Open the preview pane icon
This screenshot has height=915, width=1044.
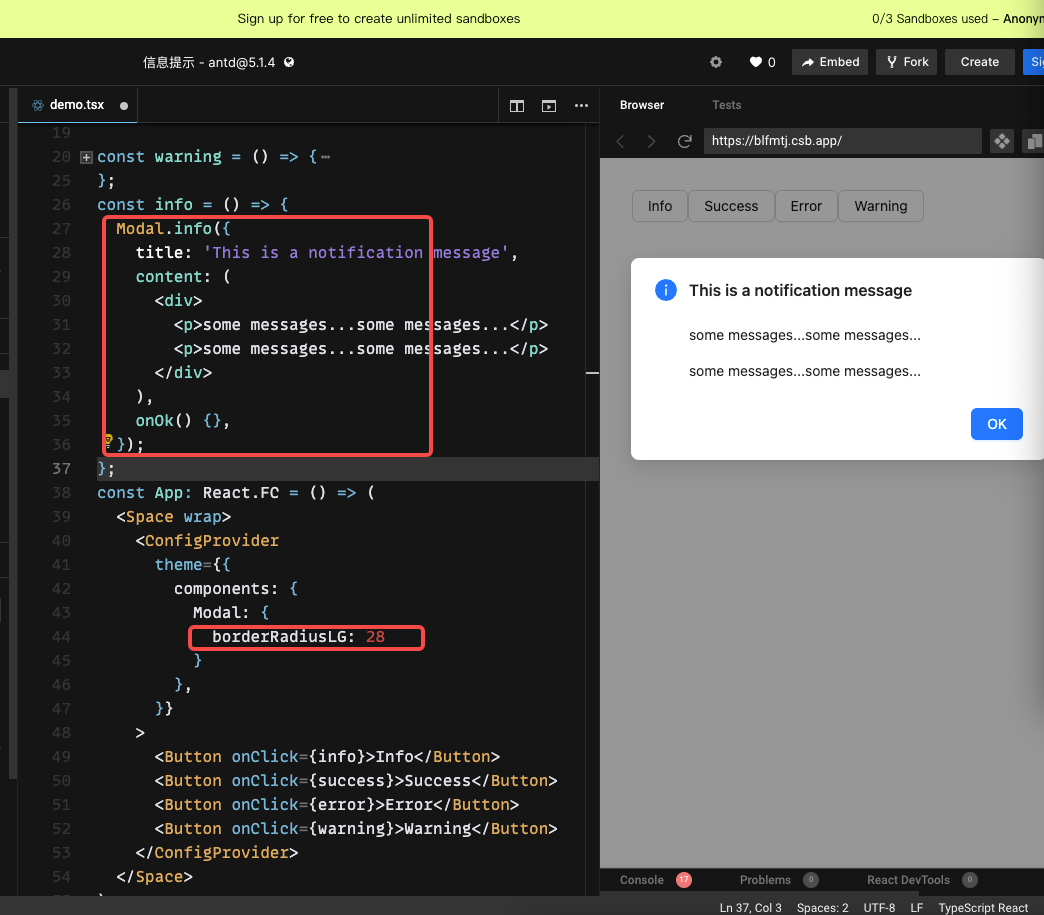tap(548, 104)
